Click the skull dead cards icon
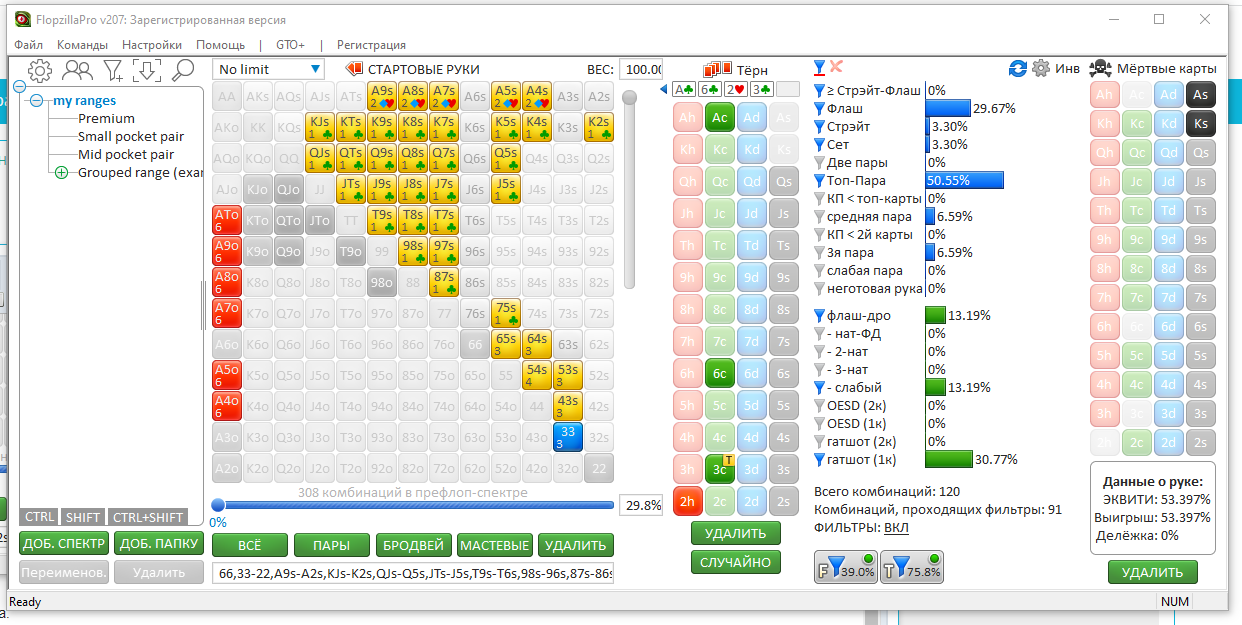This screenshot has height=625, width=1242. tap(1100, 68)
